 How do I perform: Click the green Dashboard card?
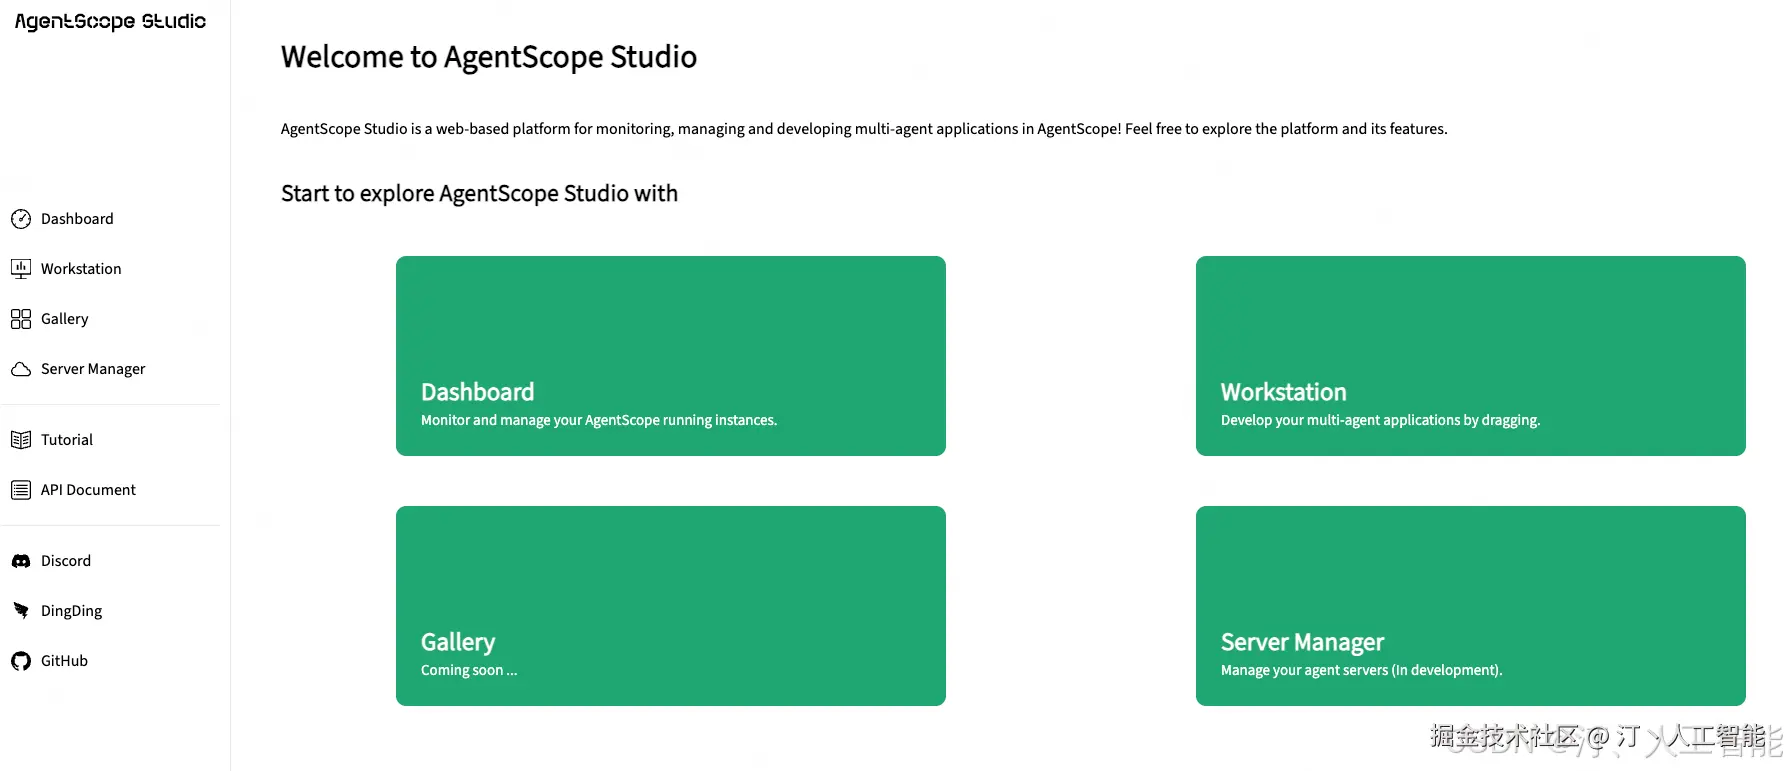[671, 356]
